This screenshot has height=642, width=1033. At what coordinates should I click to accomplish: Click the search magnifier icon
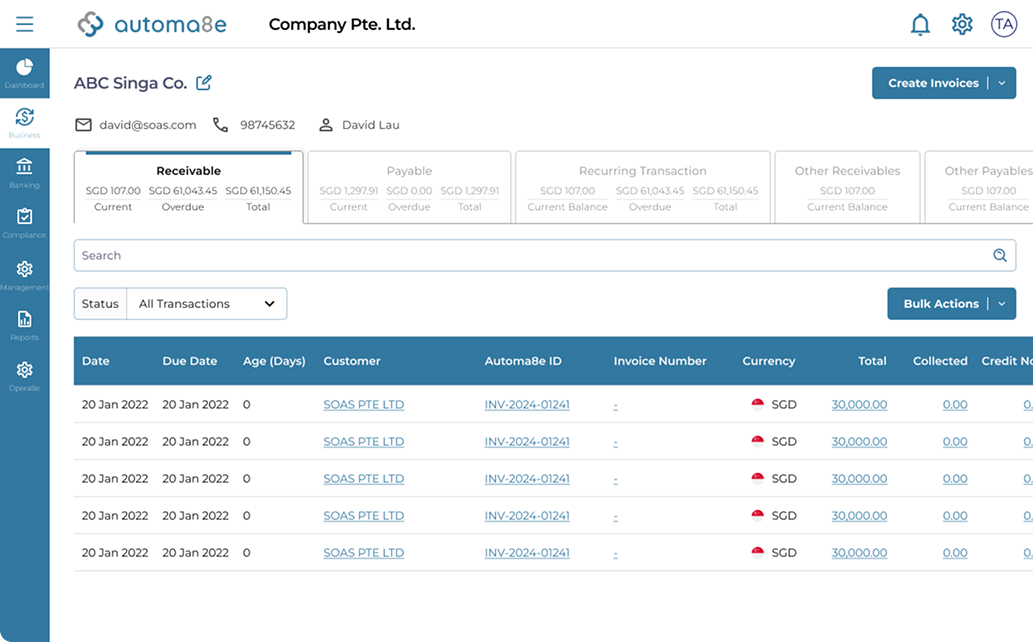click(x=999, y=255)
